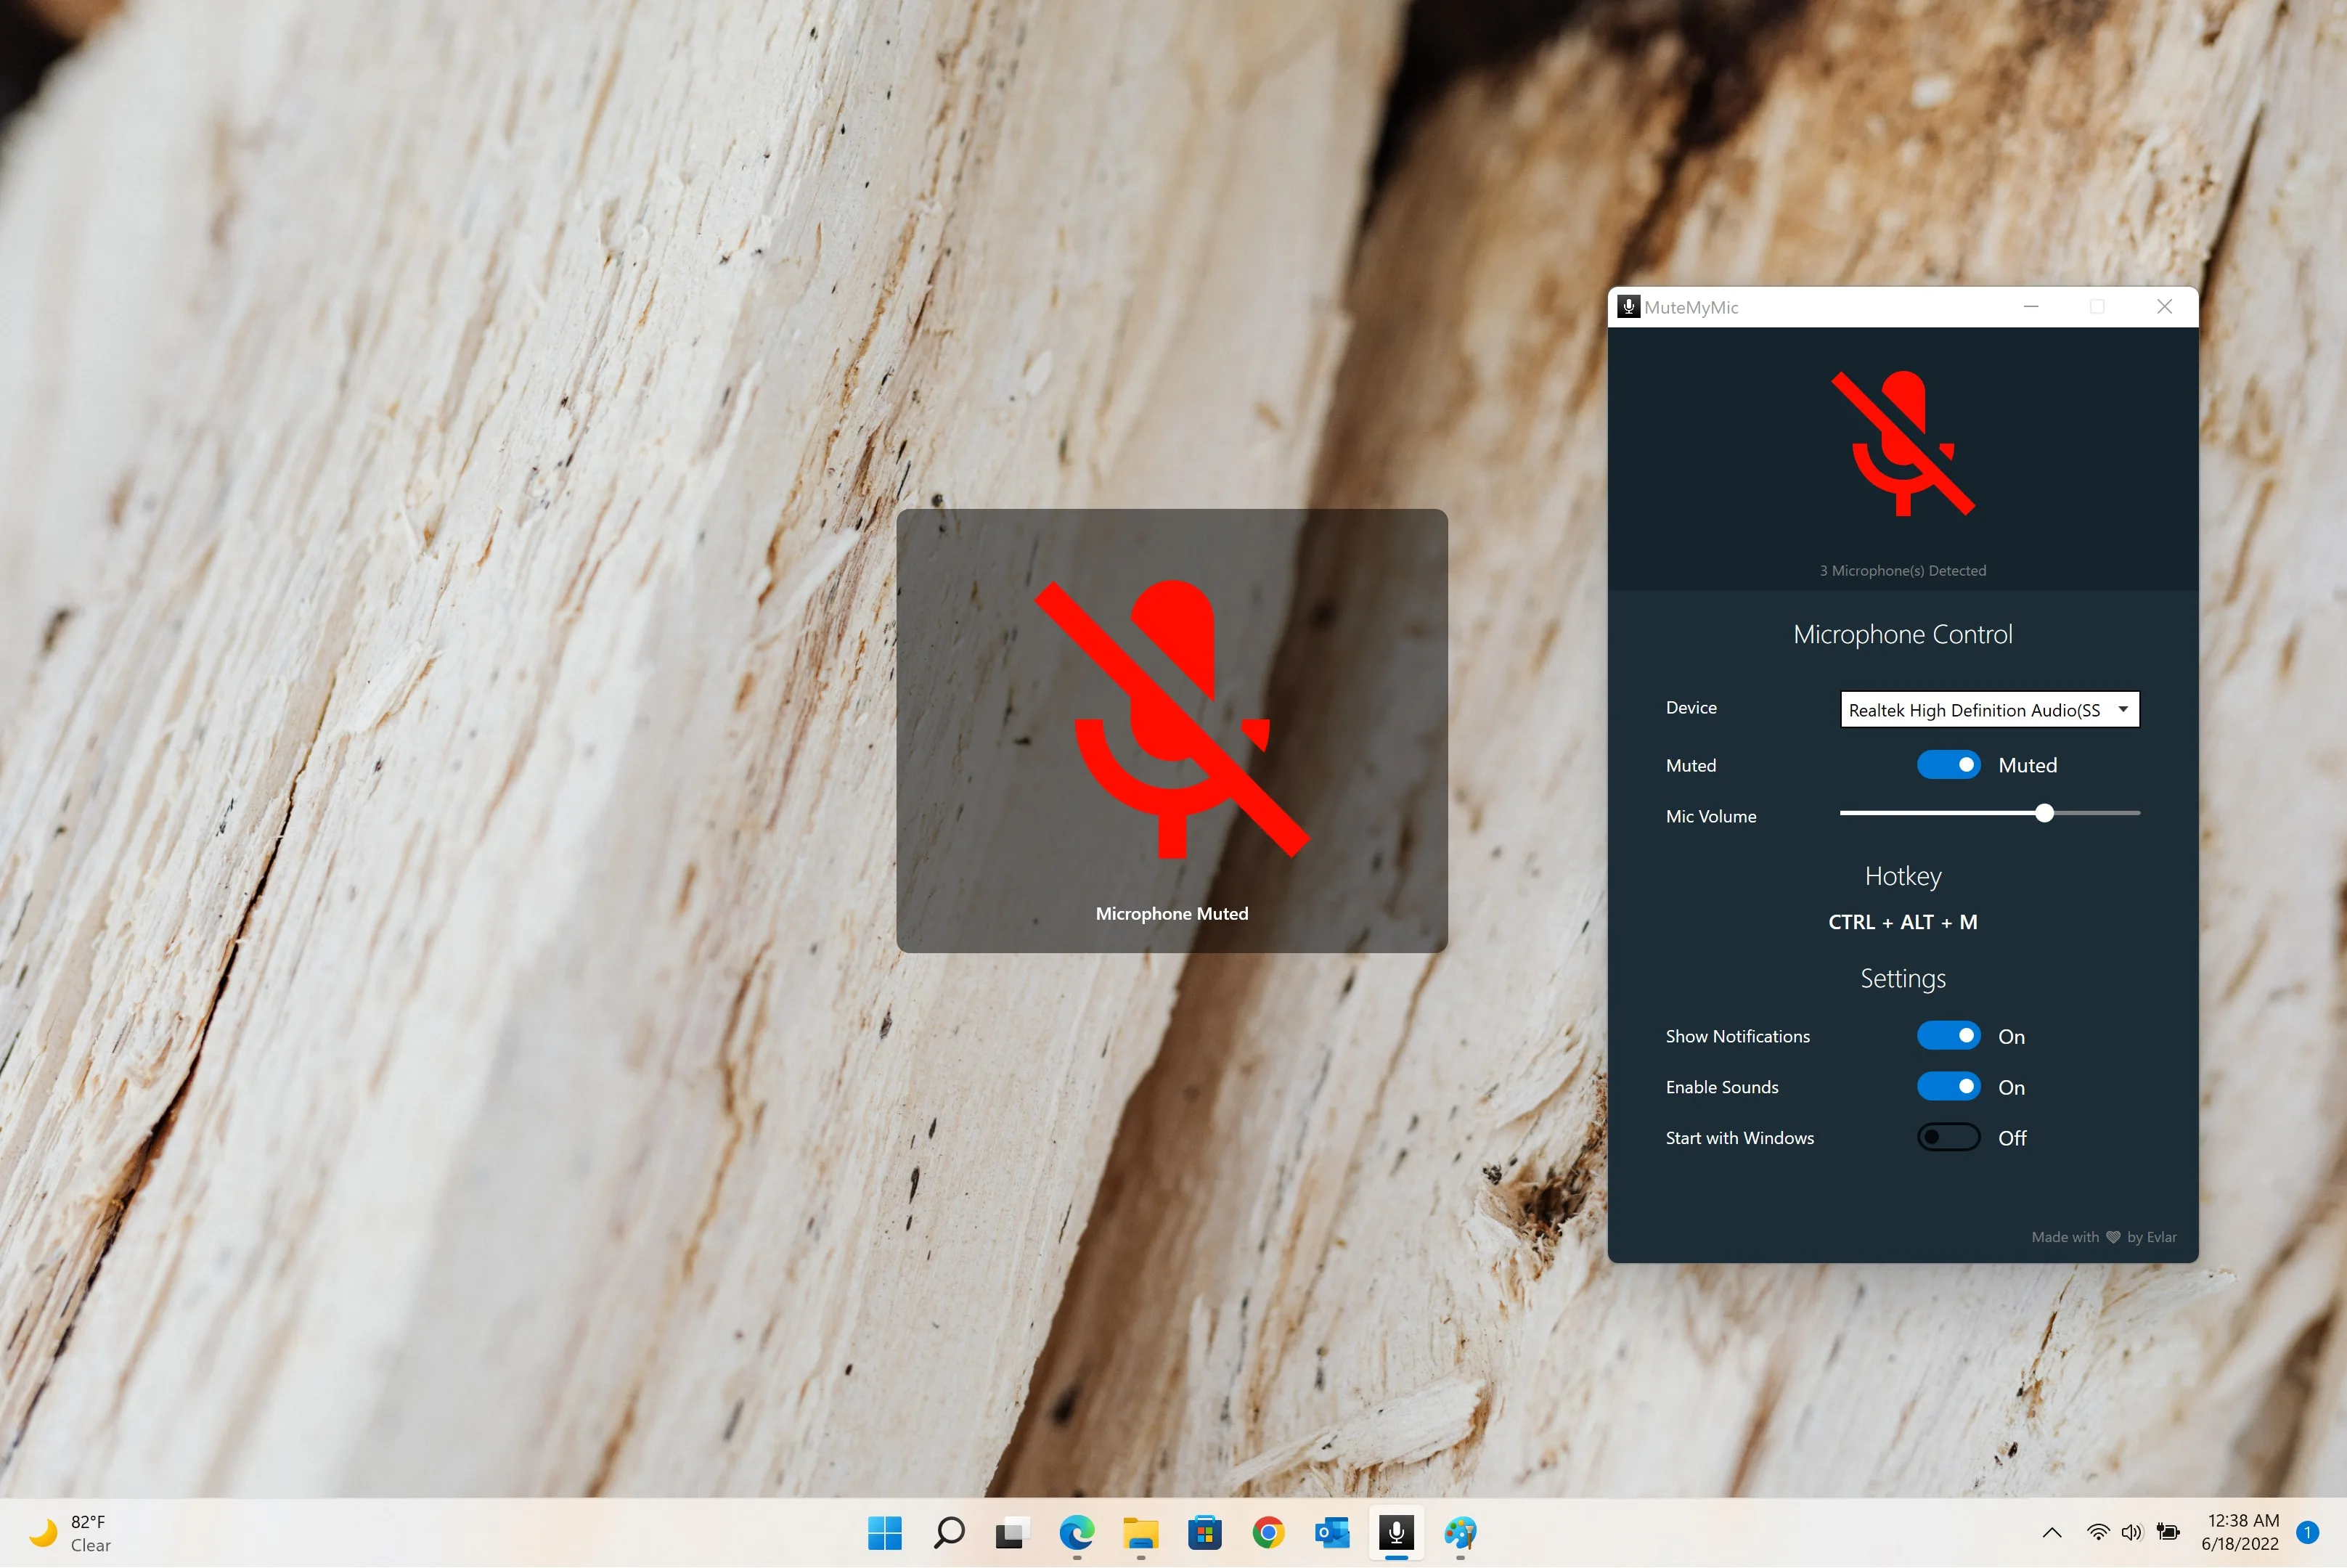The image size is (2347, 1568).
Task: Open File Explorer from taskbar
Action: 1140,1532
